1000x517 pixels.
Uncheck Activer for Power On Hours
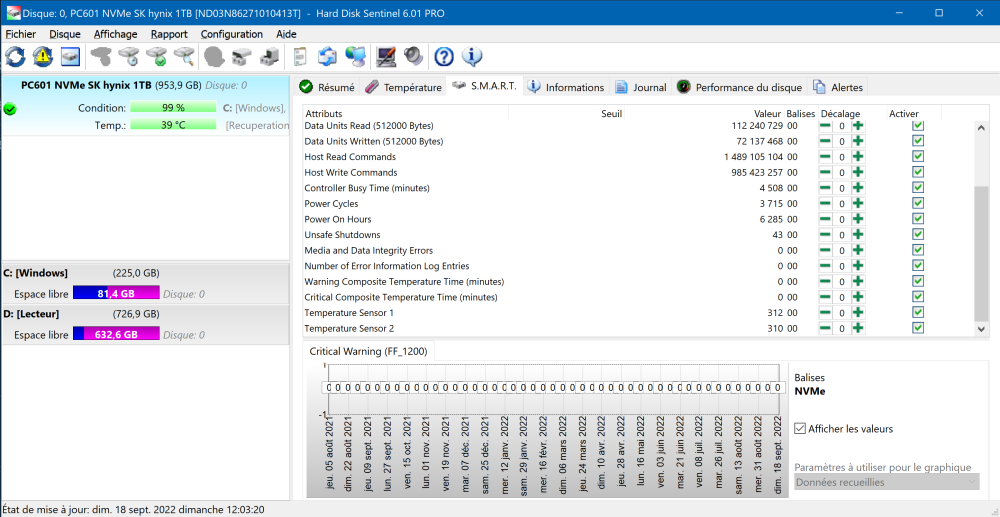(917, 219)
